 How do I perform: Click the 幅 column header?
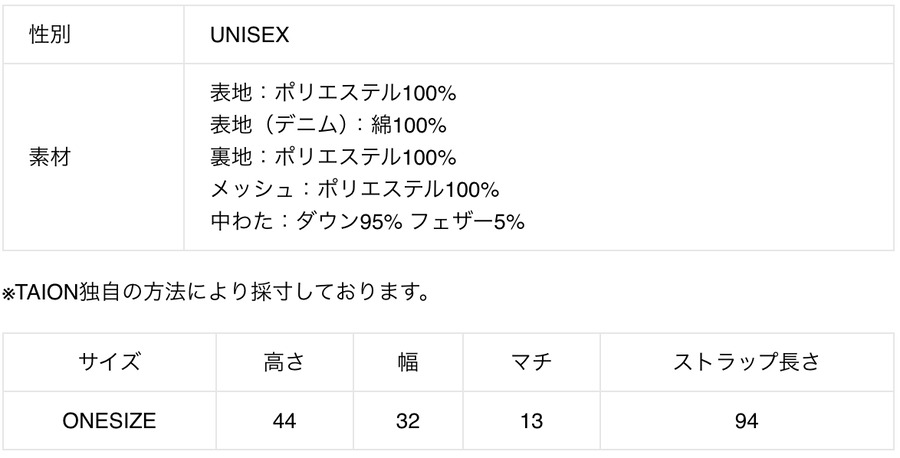pos(407,362)
